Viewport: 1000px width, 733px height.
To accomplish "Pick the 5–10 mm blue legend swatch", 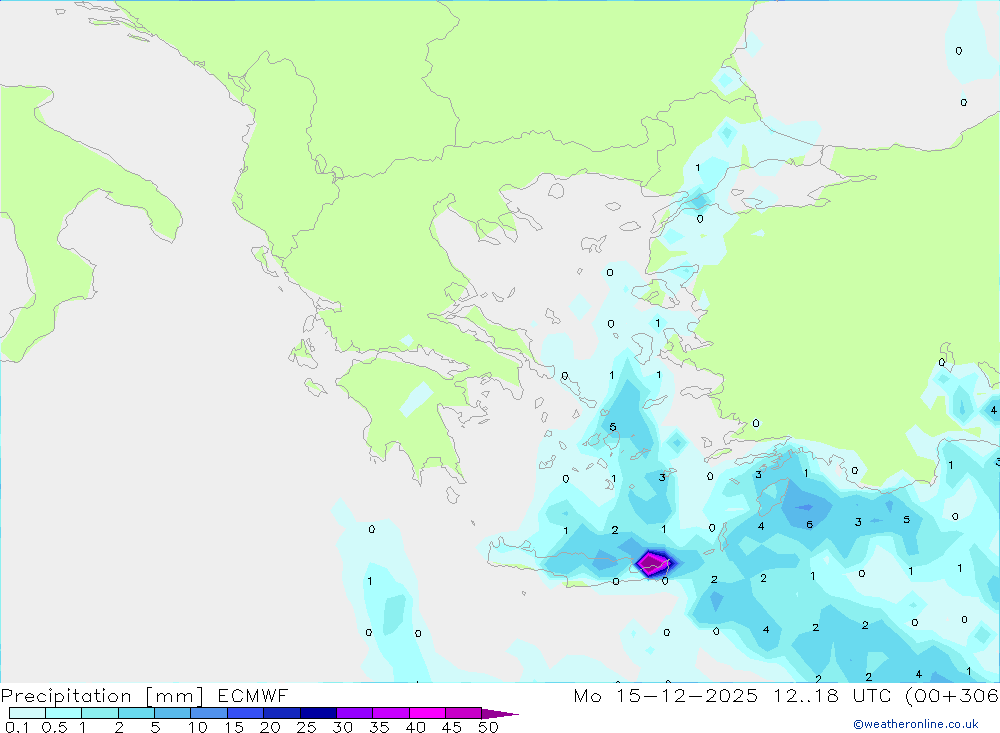I will coord(173,713).
